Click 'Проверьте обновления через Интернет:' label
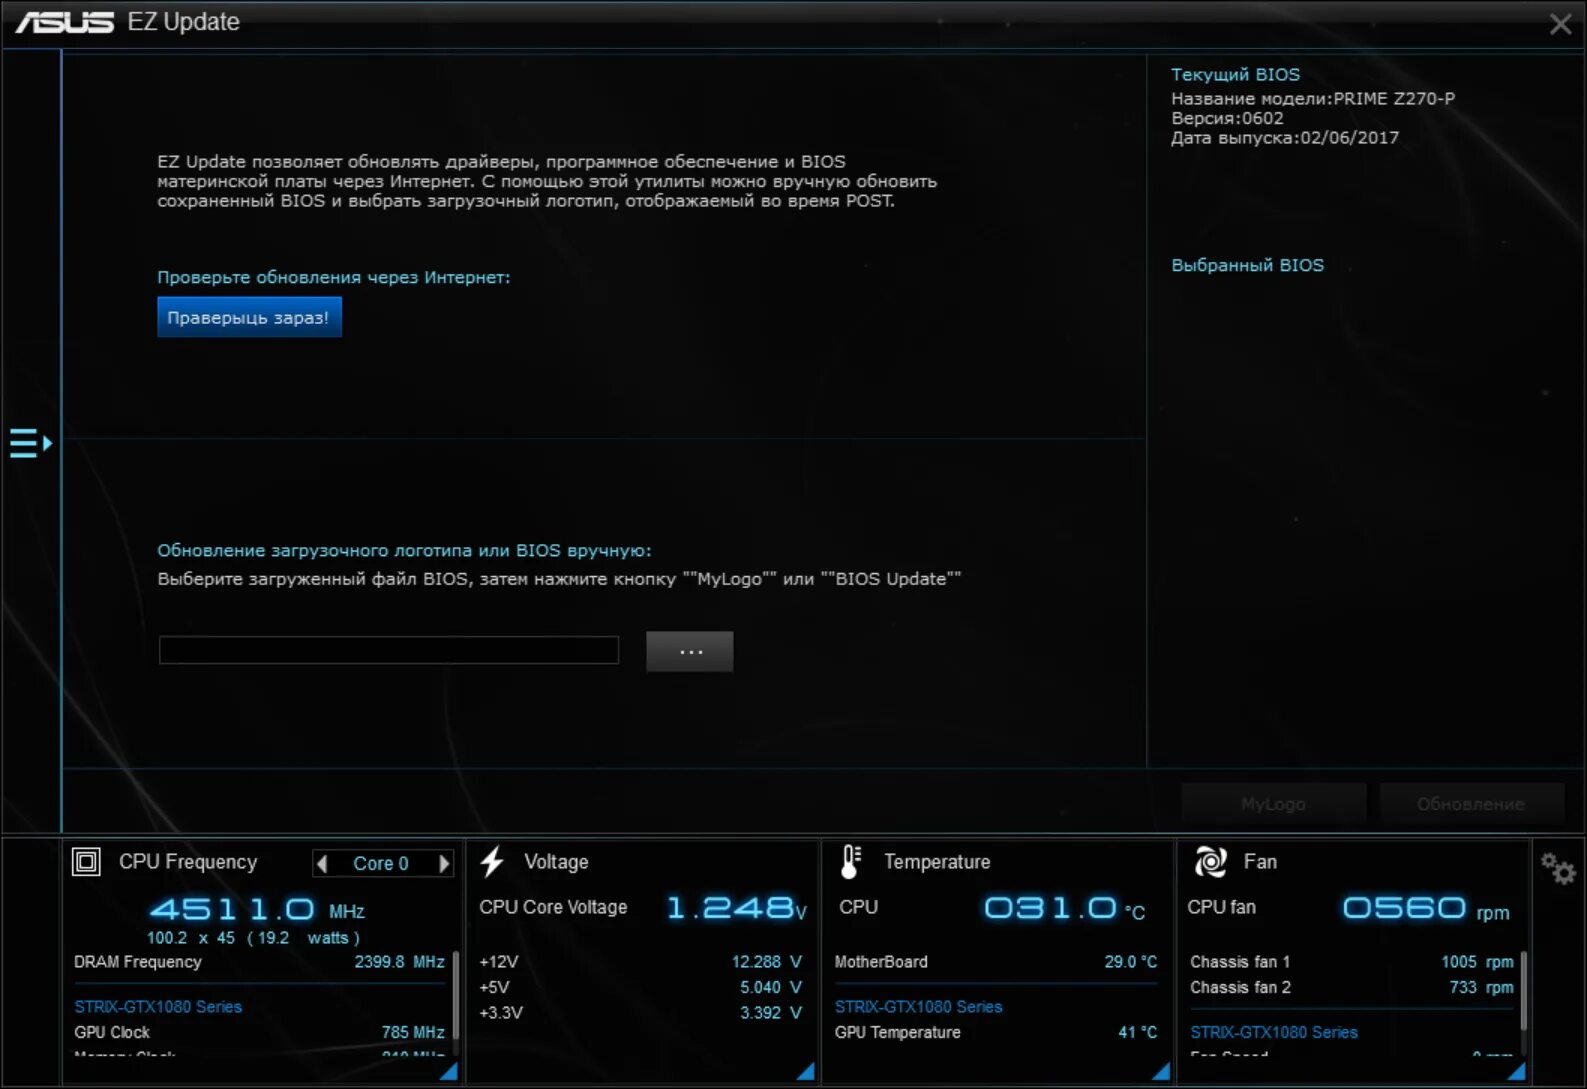 pyautogui.click(x=334, y=277)
